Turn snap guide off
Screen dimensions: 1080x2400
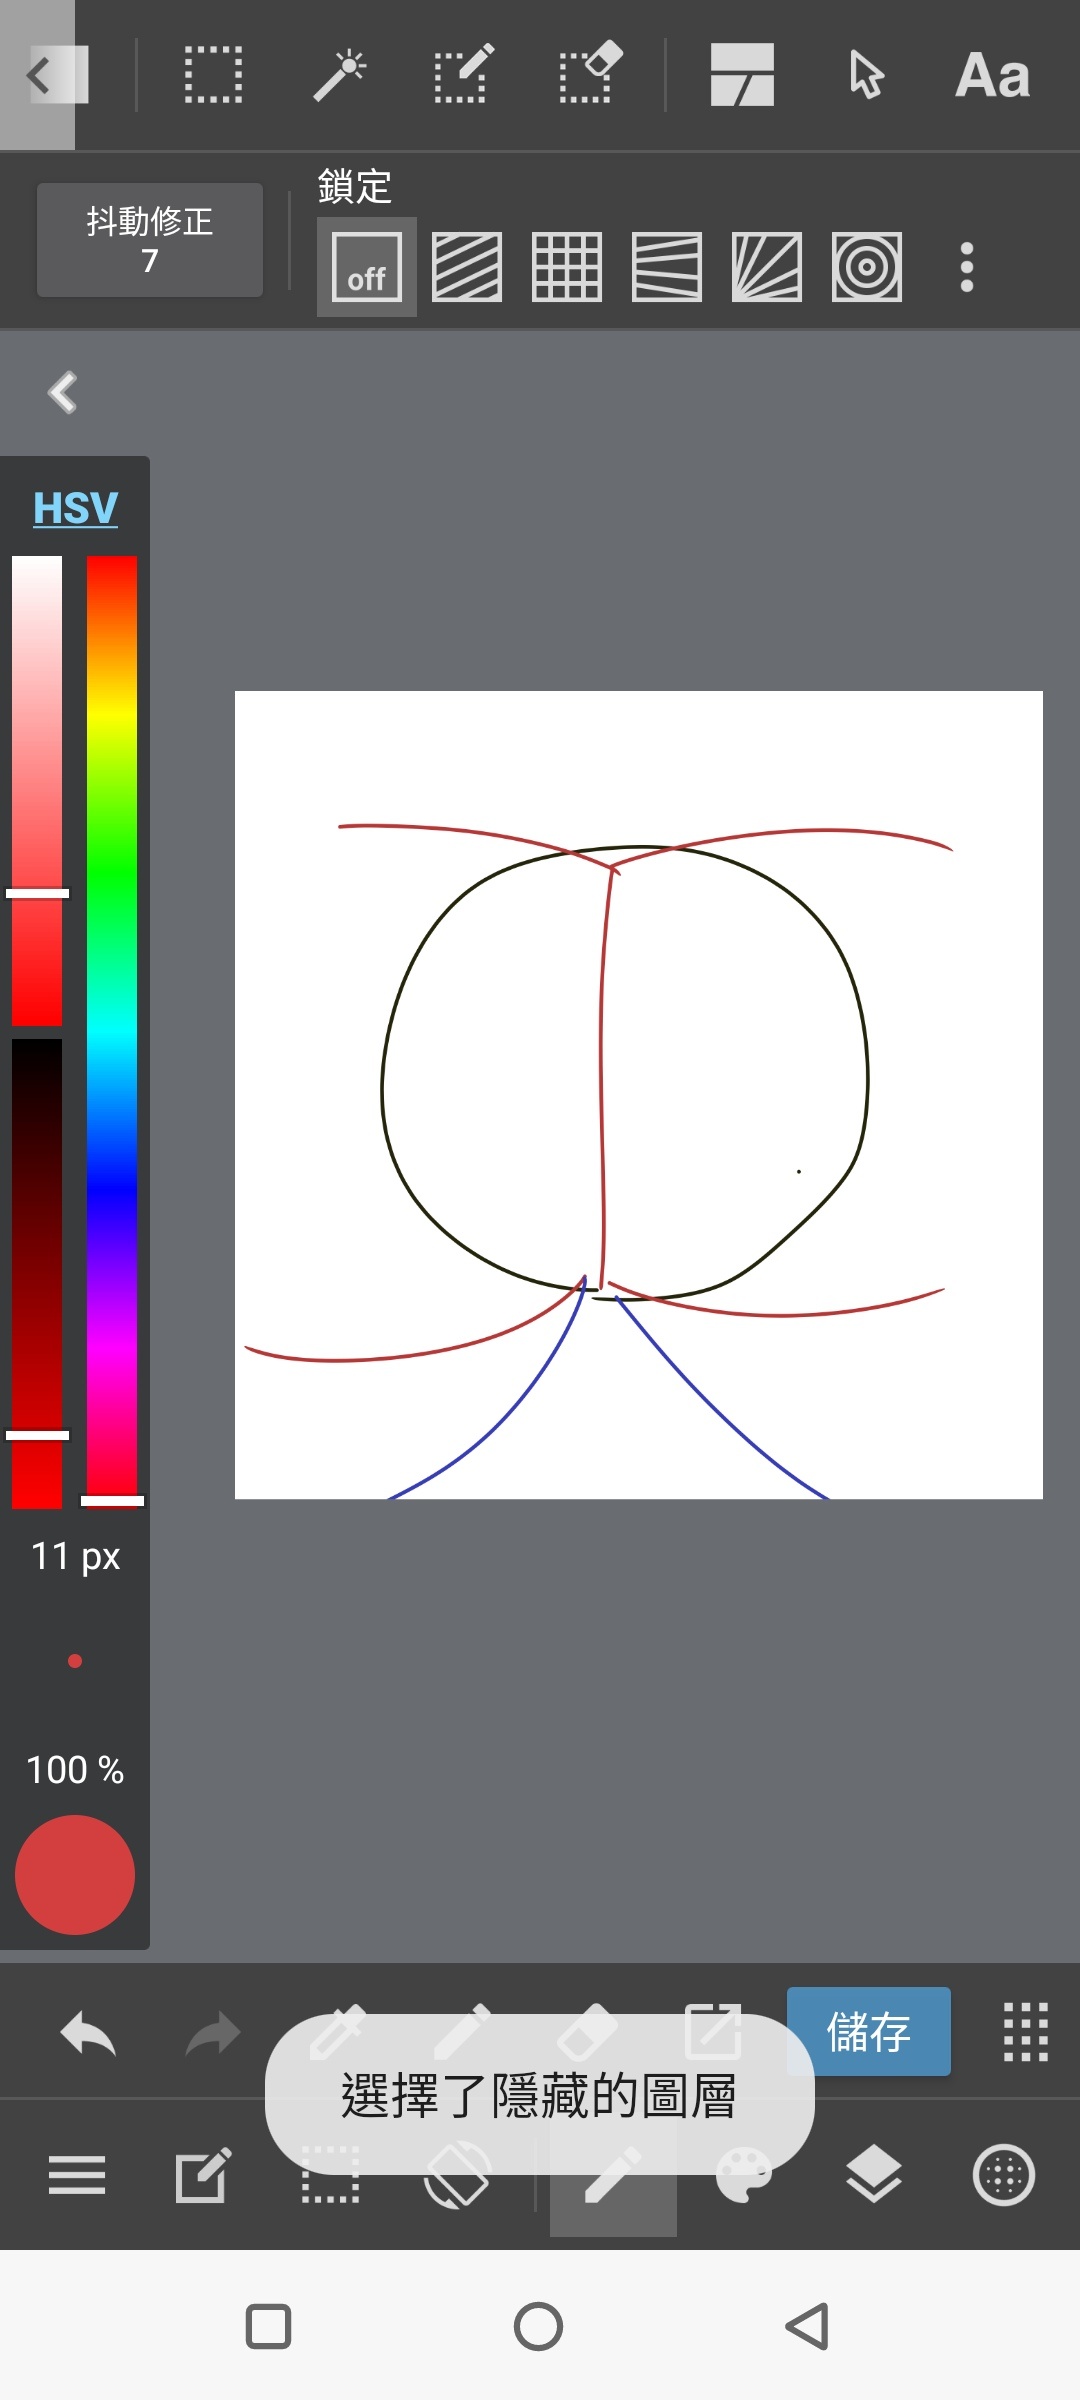click(x=367, y=267)
